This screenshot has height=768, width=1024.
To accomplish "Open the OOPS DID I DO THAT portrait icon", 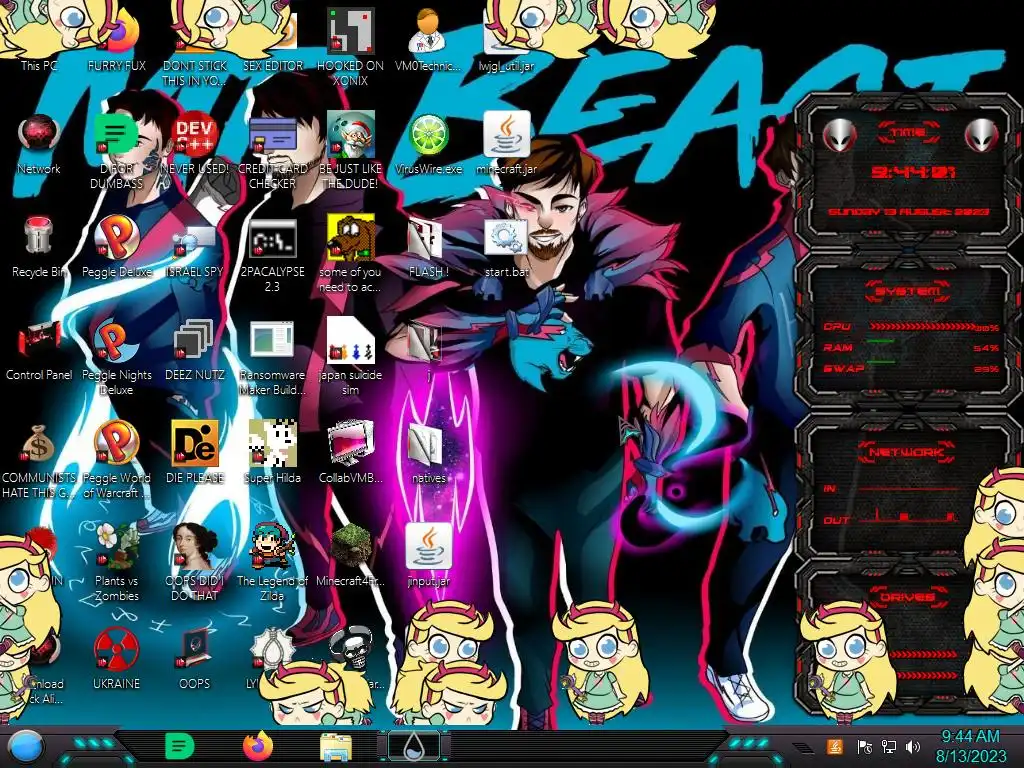I will tap(195, 546).
